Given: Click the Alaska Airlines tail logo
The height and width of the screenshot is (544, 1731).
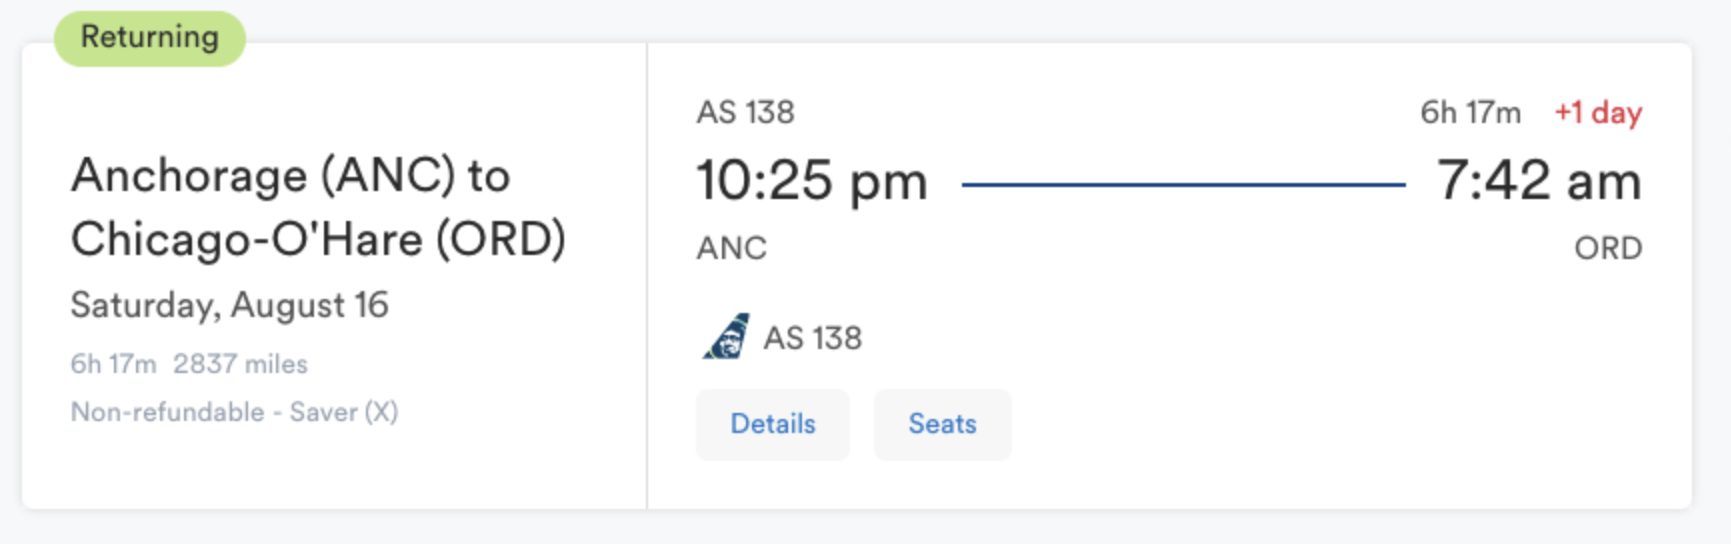Looking at the screenshot, I should (726, 337).
